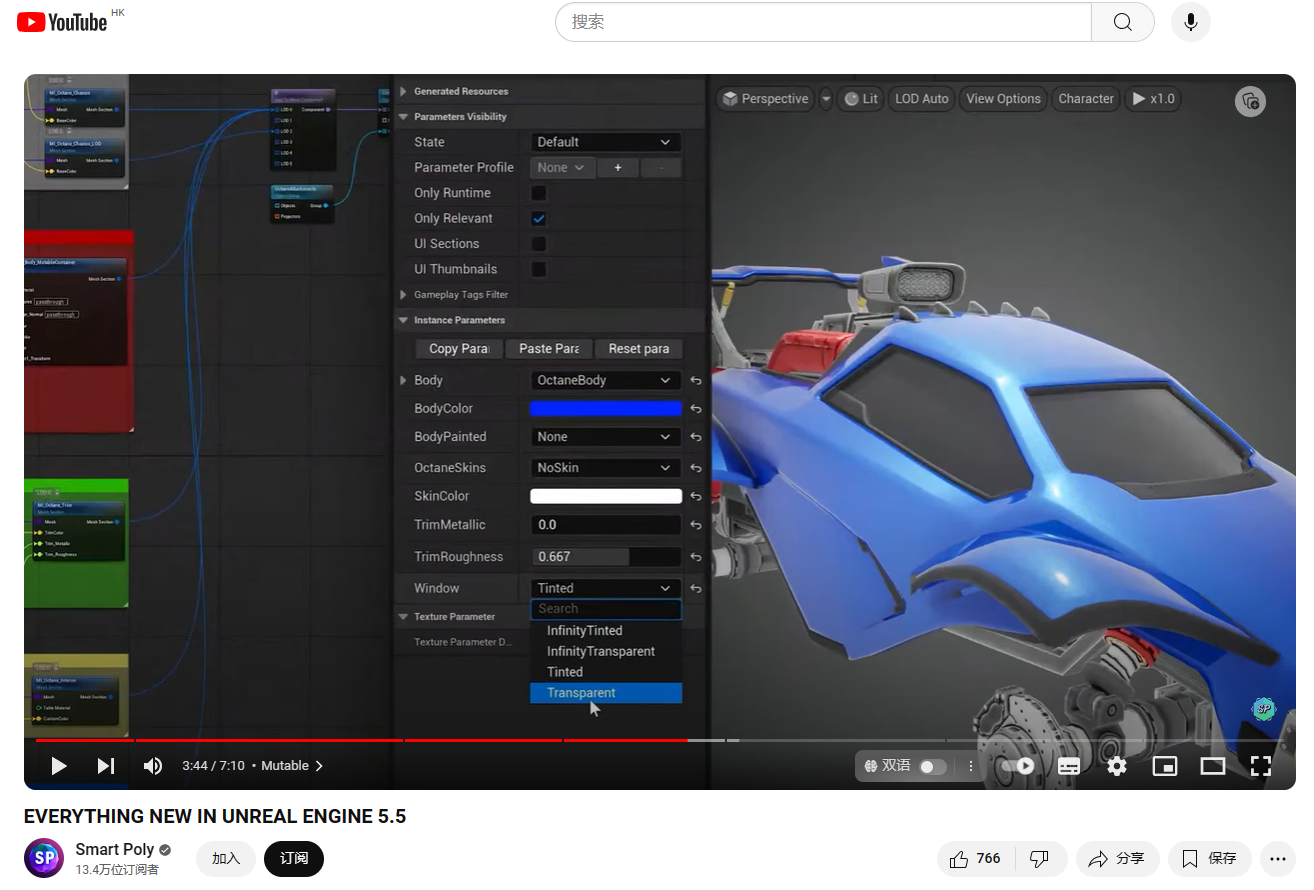This screenshot has width=1314, height=890.
Task: Dislike the video with thumbs down
Action: (x=1040, y=858)
